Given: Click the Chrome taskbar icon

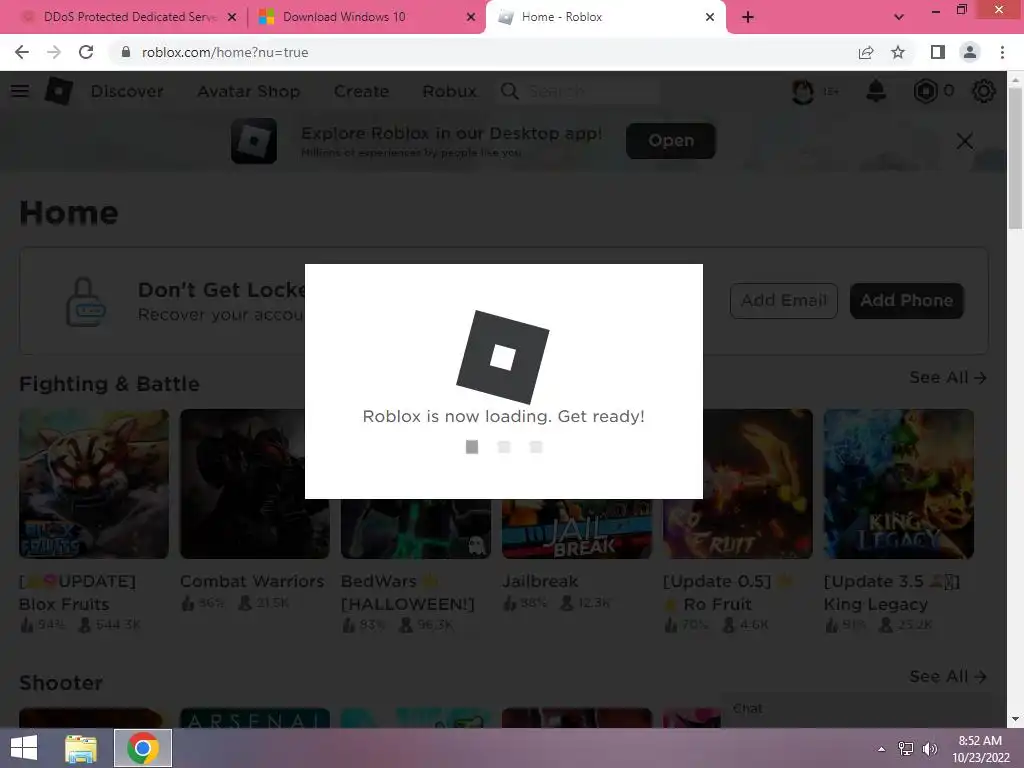Looking at the screenshot, I should pos(142,748).
